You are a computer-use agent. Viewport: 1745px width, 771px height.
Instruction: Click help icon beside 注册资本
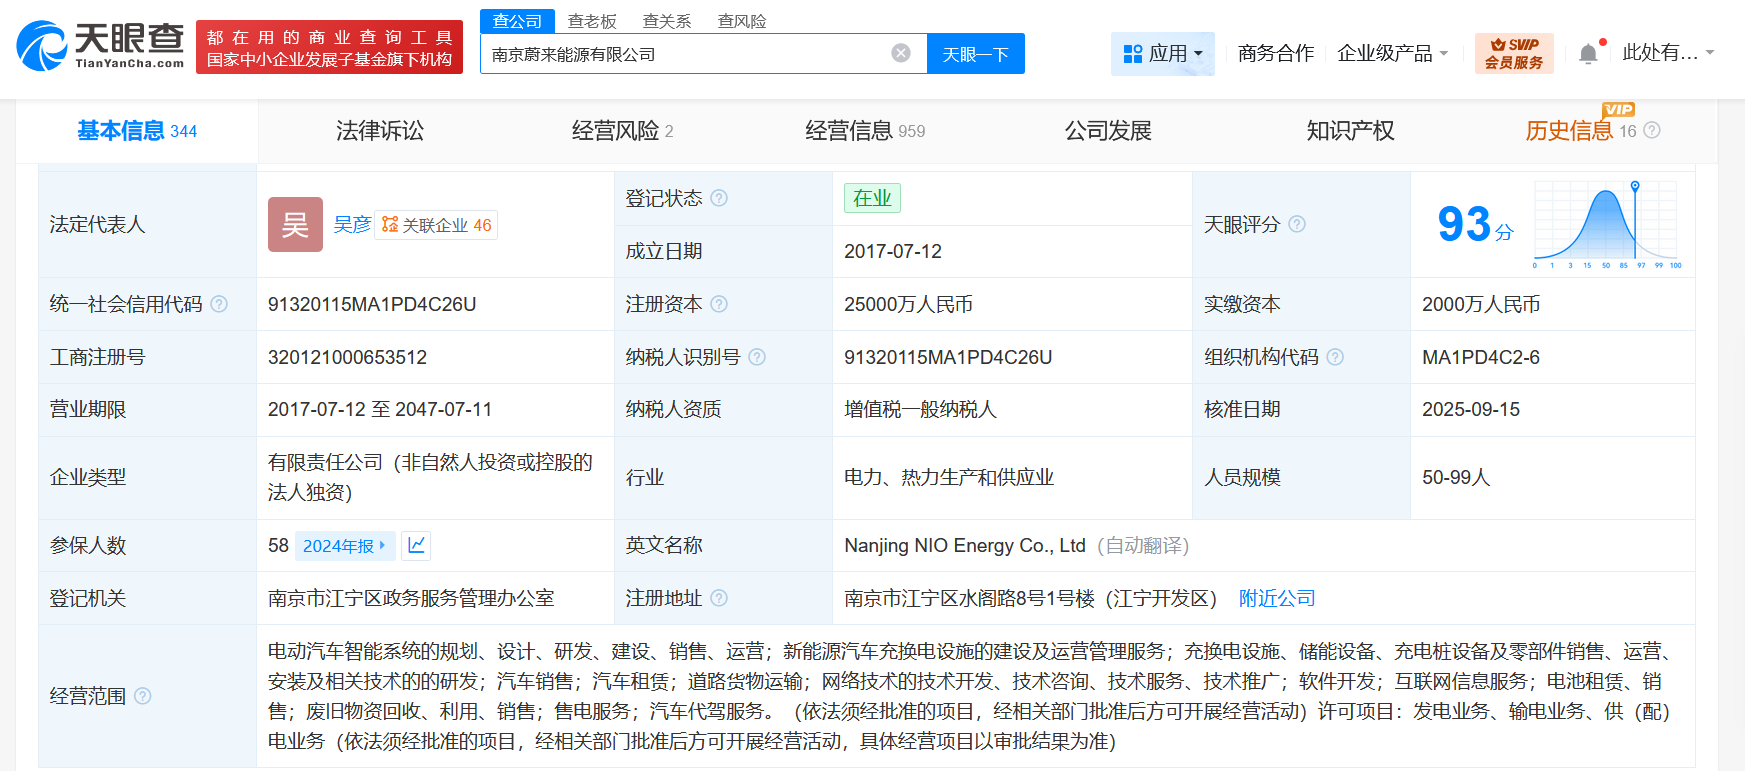point(719,304)
